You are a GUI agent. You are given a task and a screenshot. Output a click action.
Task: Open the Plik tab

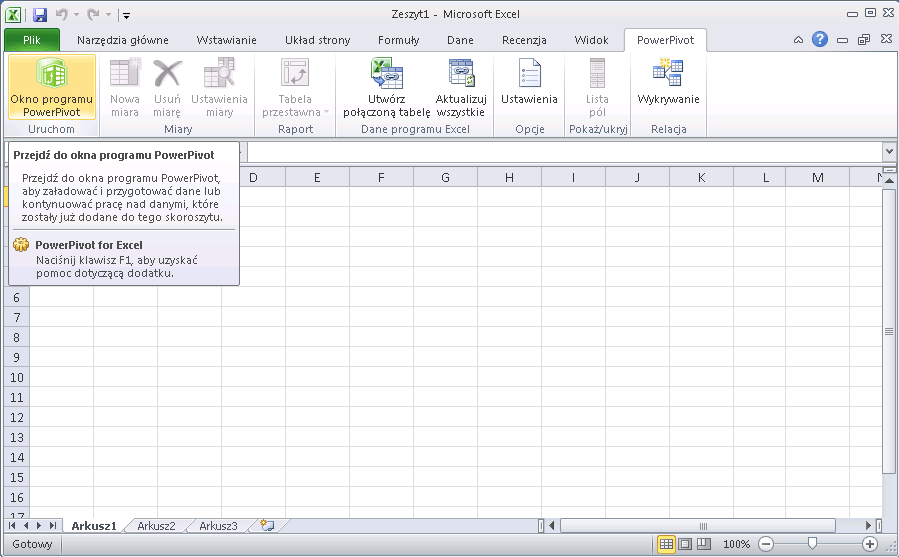(x=32, y=40)
